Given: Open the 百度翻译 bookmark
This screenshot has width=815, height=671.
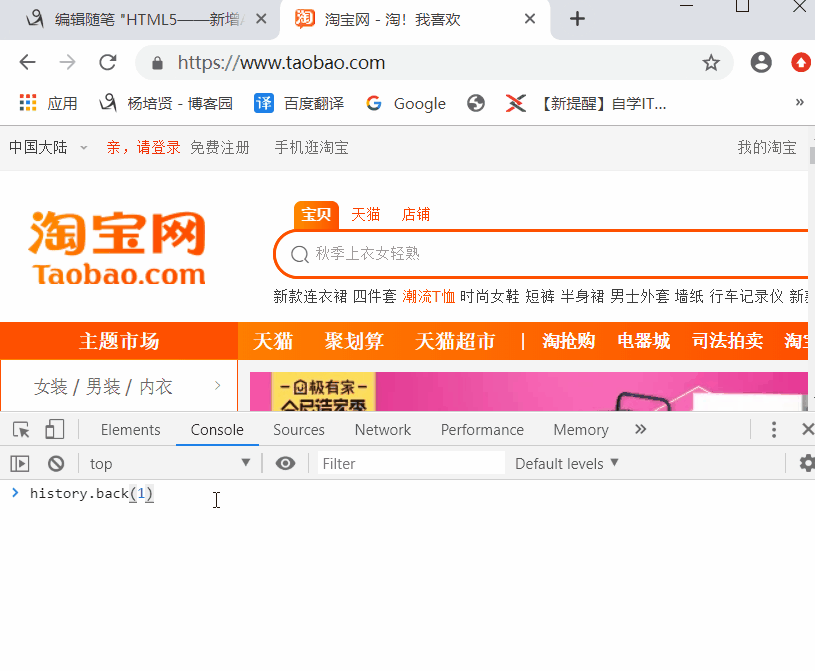Looking at the screenshot, I should 299,103.
